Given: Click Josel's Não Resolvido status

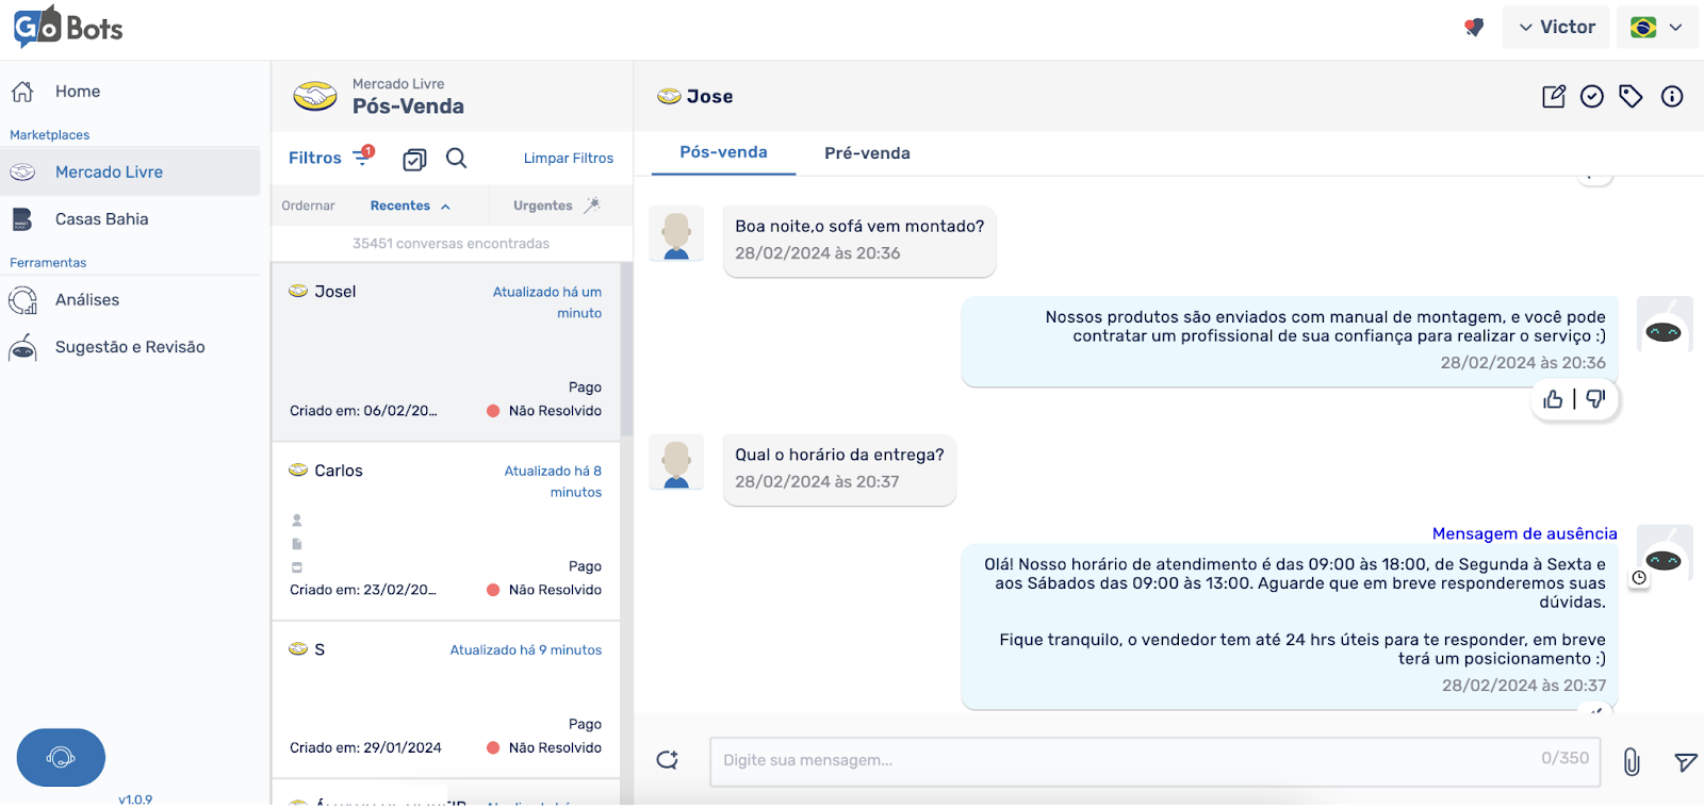Looking at the screenshot, I should (x=544, y=411).
